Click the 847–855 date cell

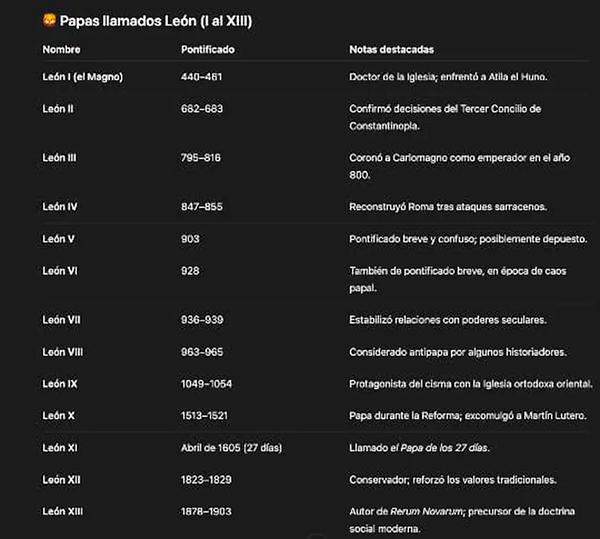202,207
